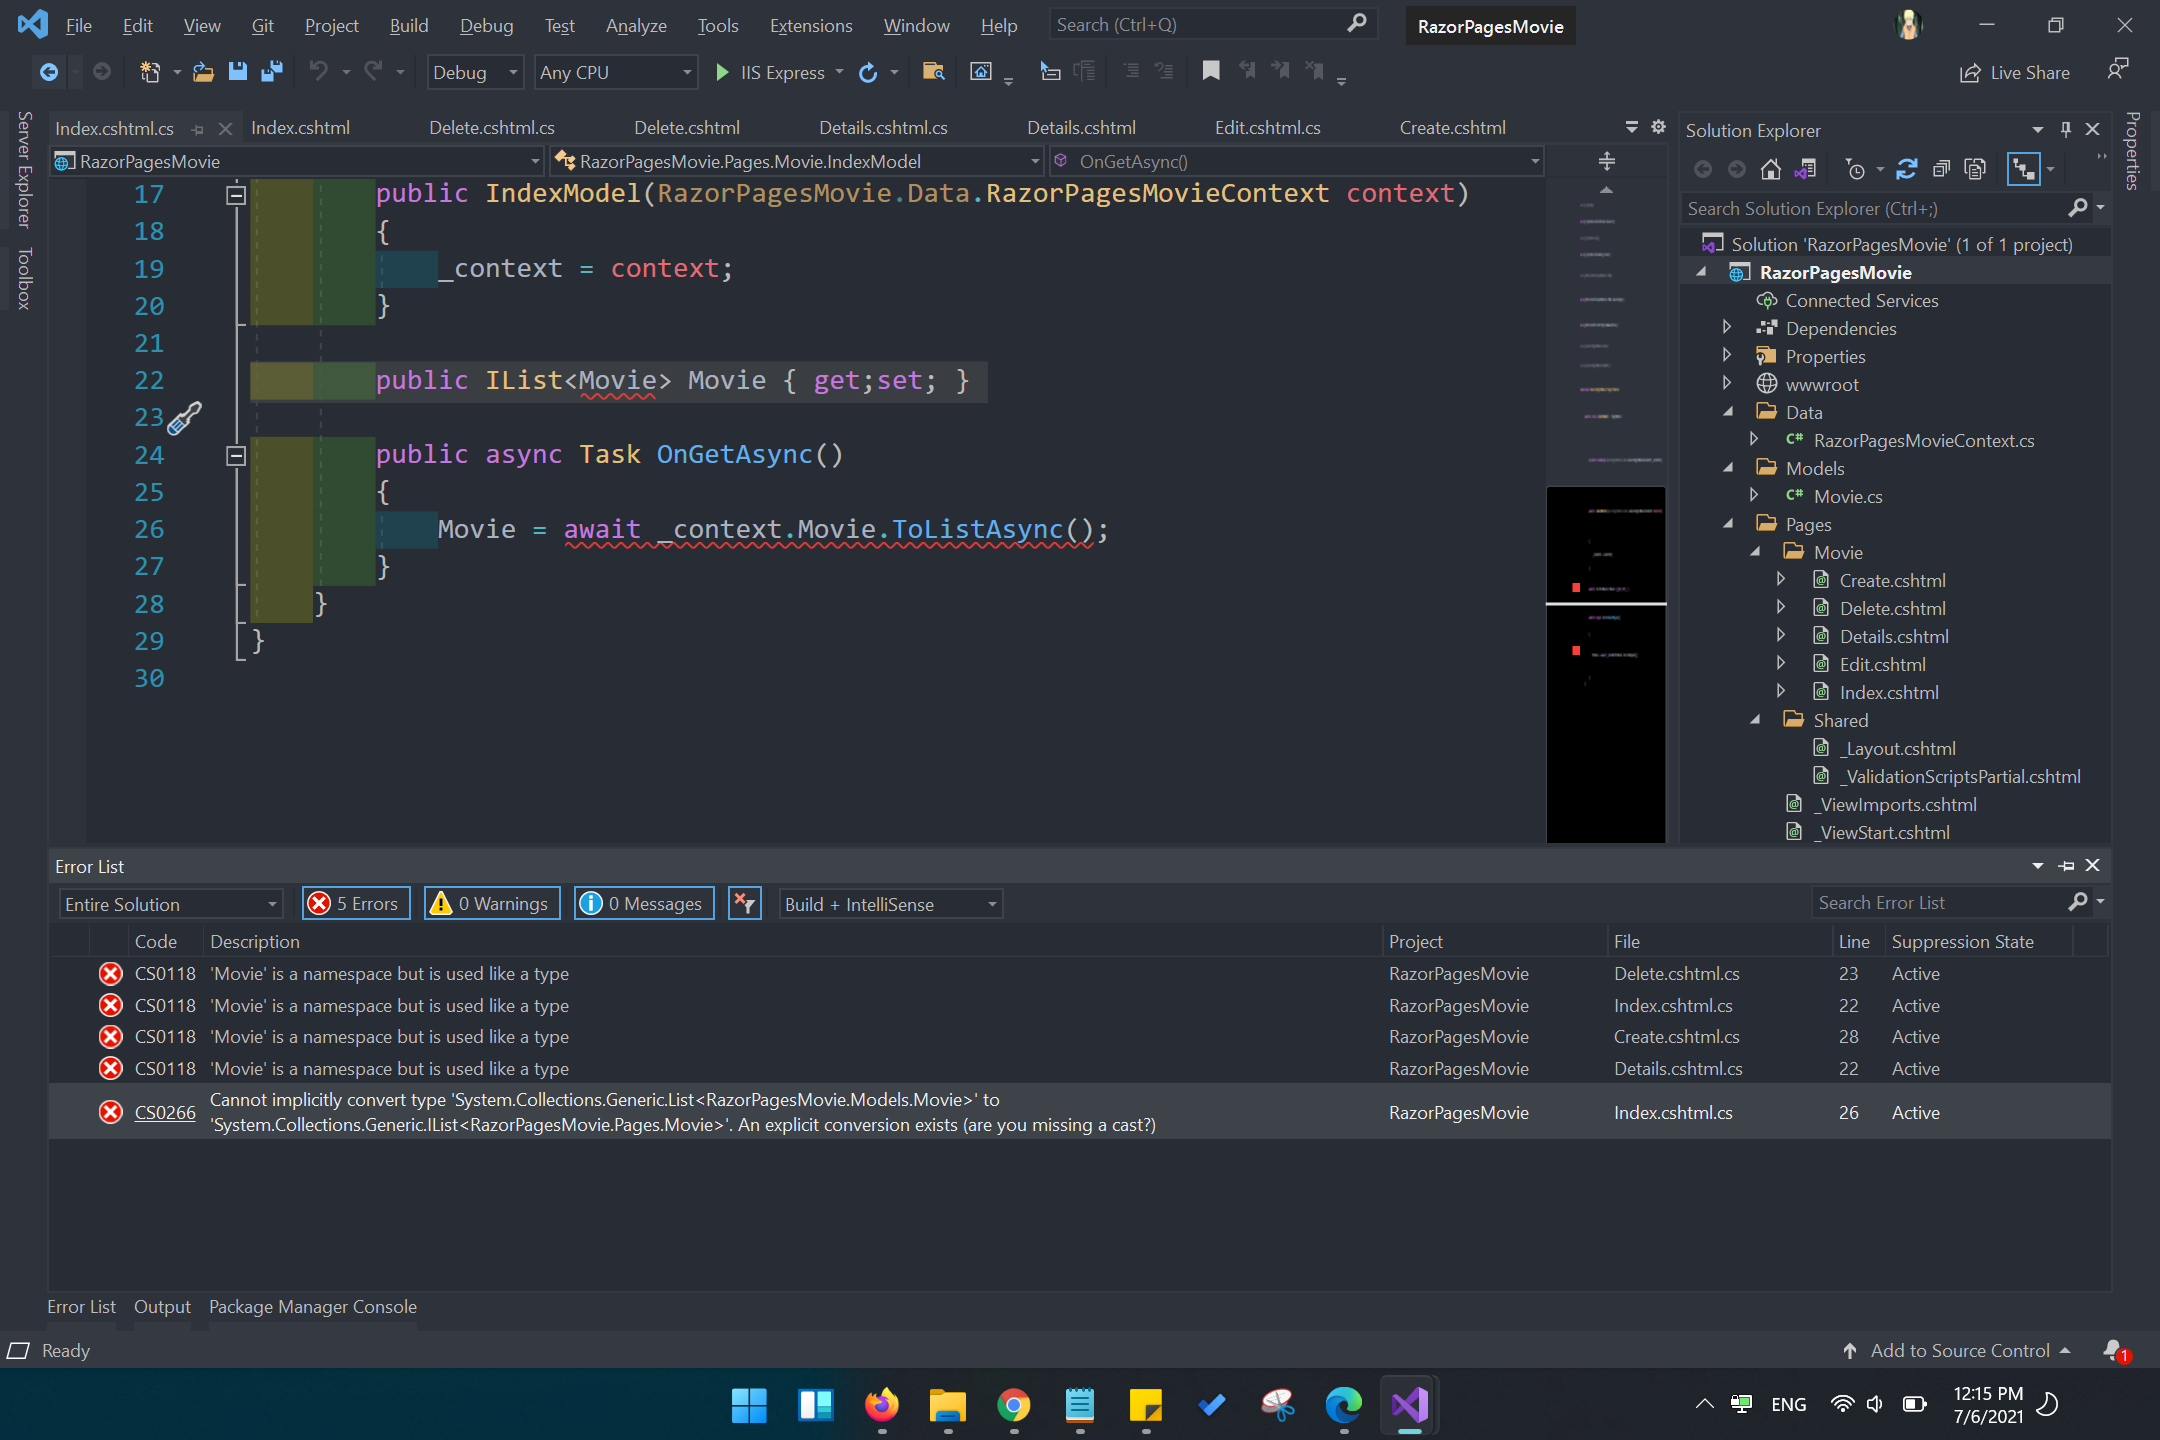Open Microsoft Edge from the taskbar
2160x1440 pixels.
click(1343, 1405)
